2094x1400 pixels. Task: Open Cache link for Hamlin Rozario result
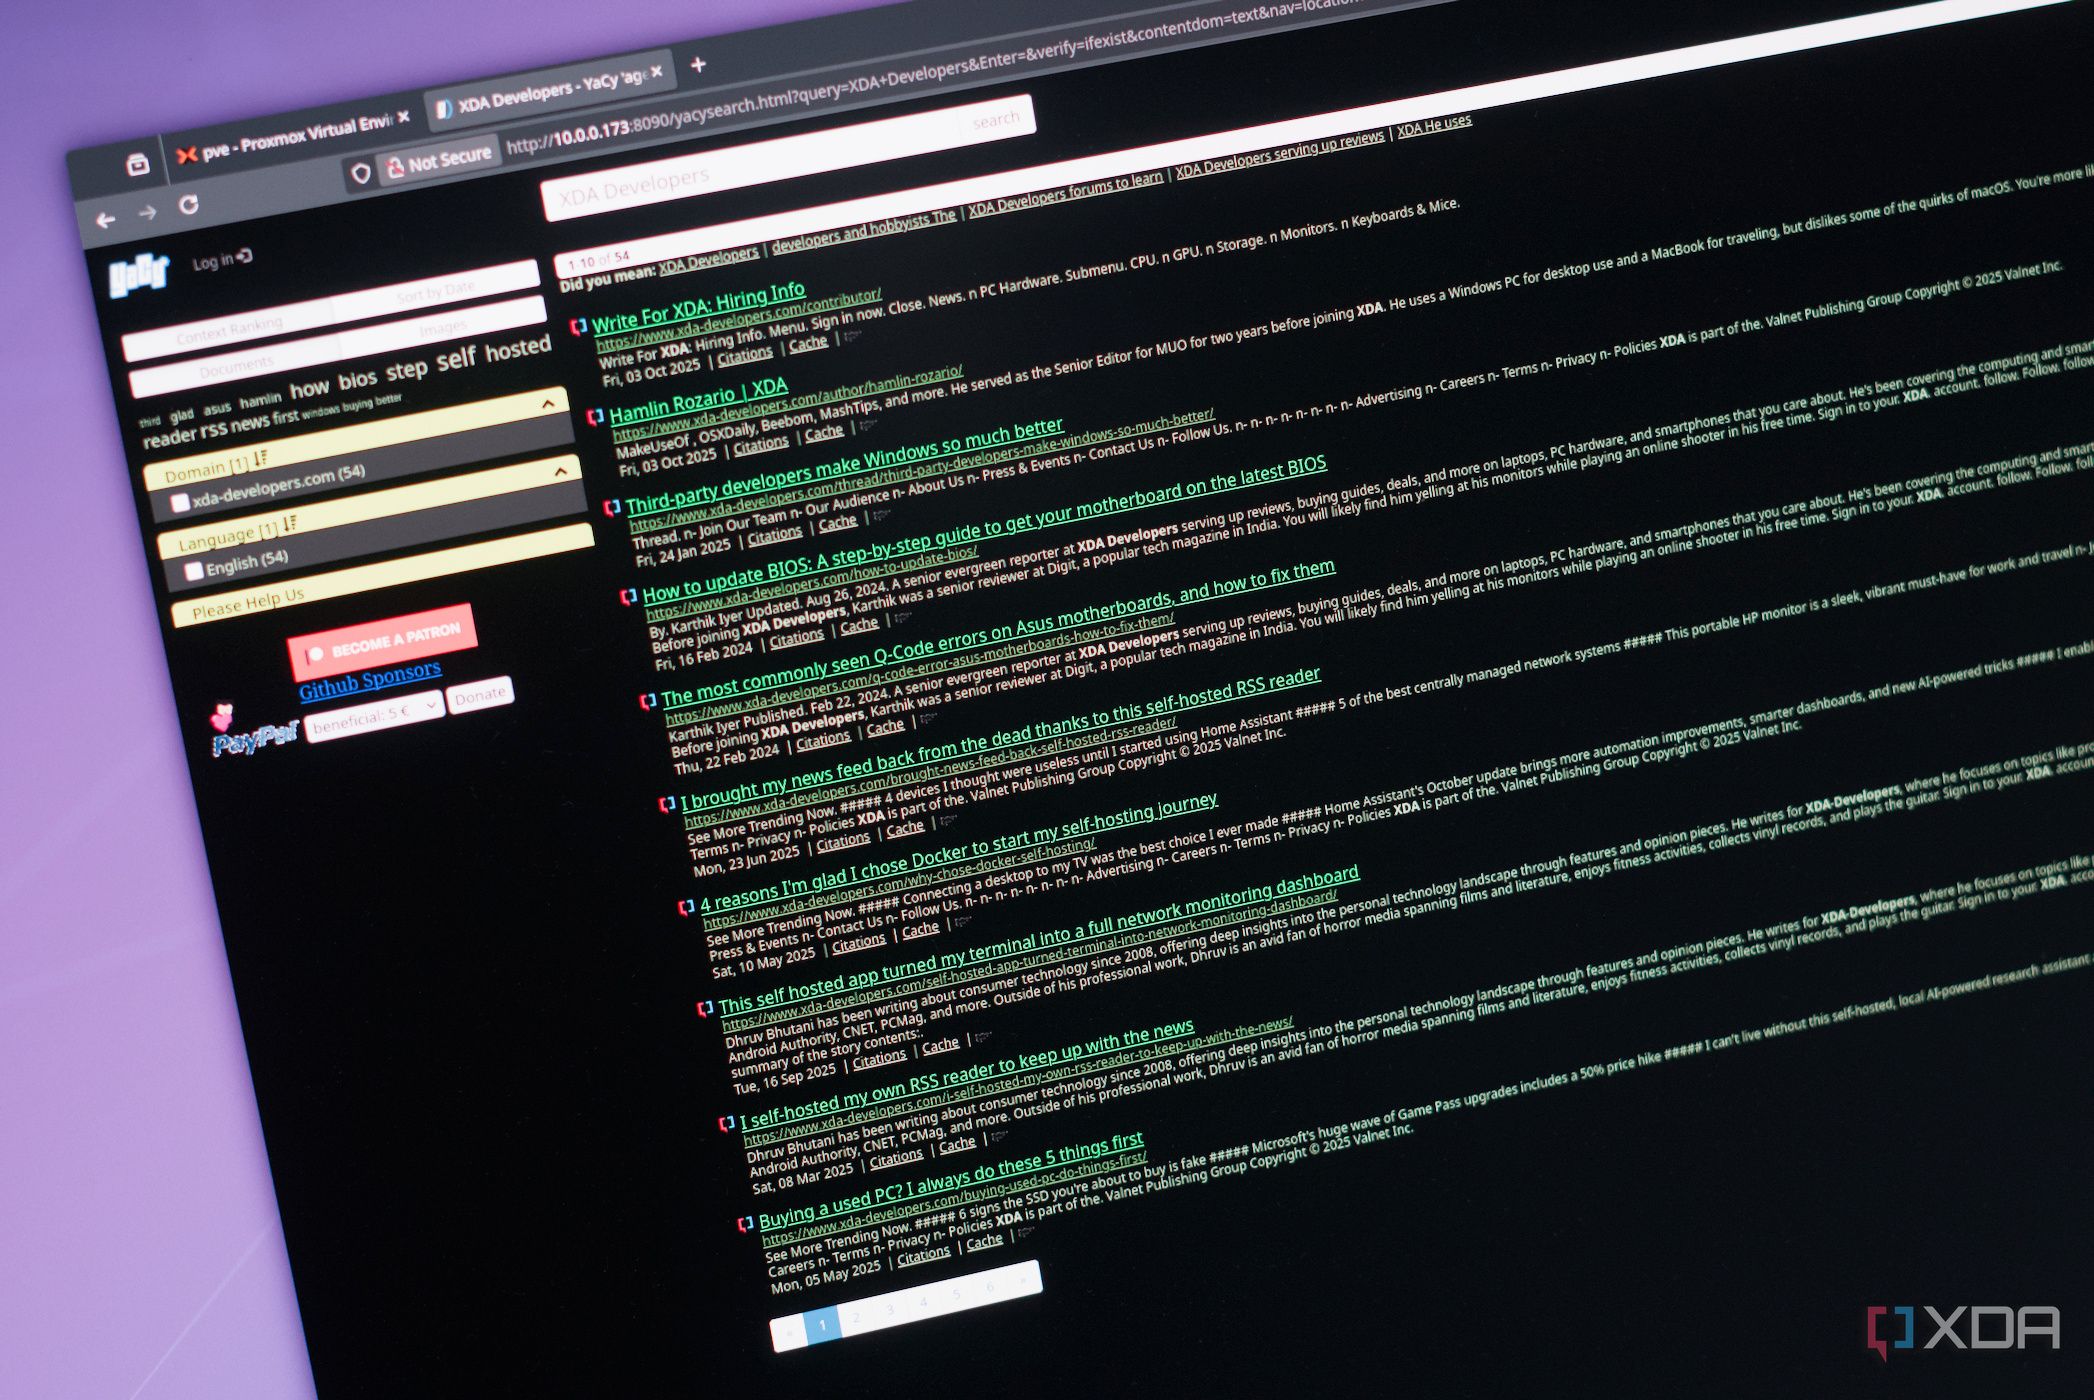pyautogui.click(x=824, y=433)
